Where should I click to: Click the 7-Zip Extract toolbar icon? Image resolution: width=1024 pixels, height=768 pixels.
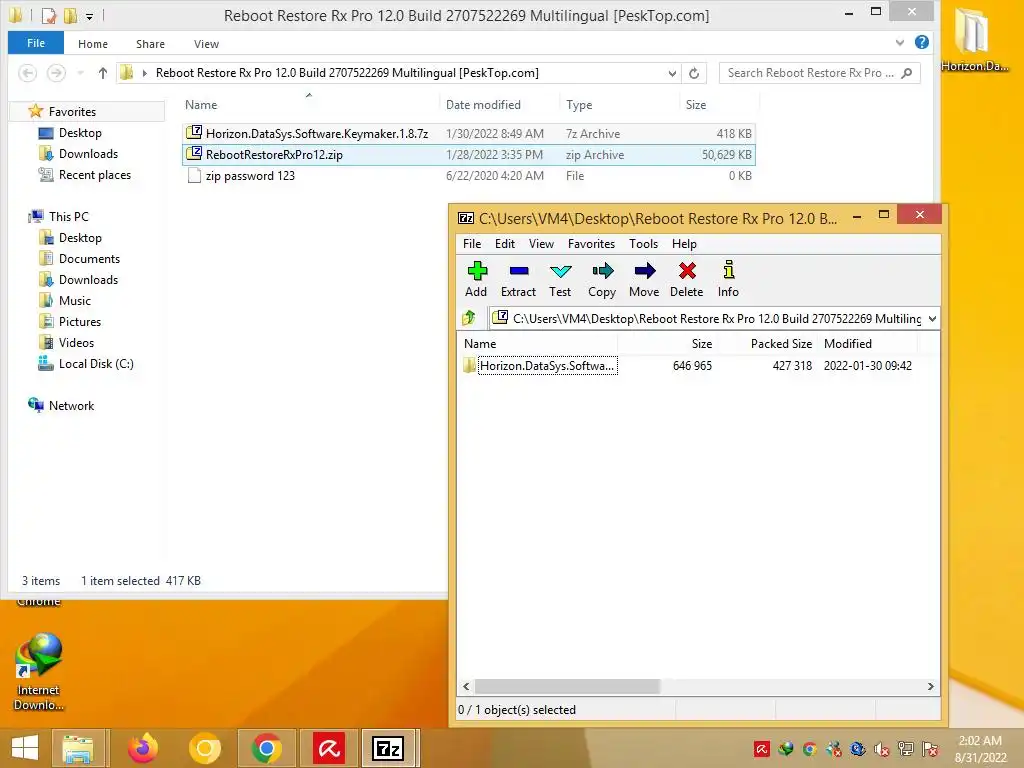(519, 270)
